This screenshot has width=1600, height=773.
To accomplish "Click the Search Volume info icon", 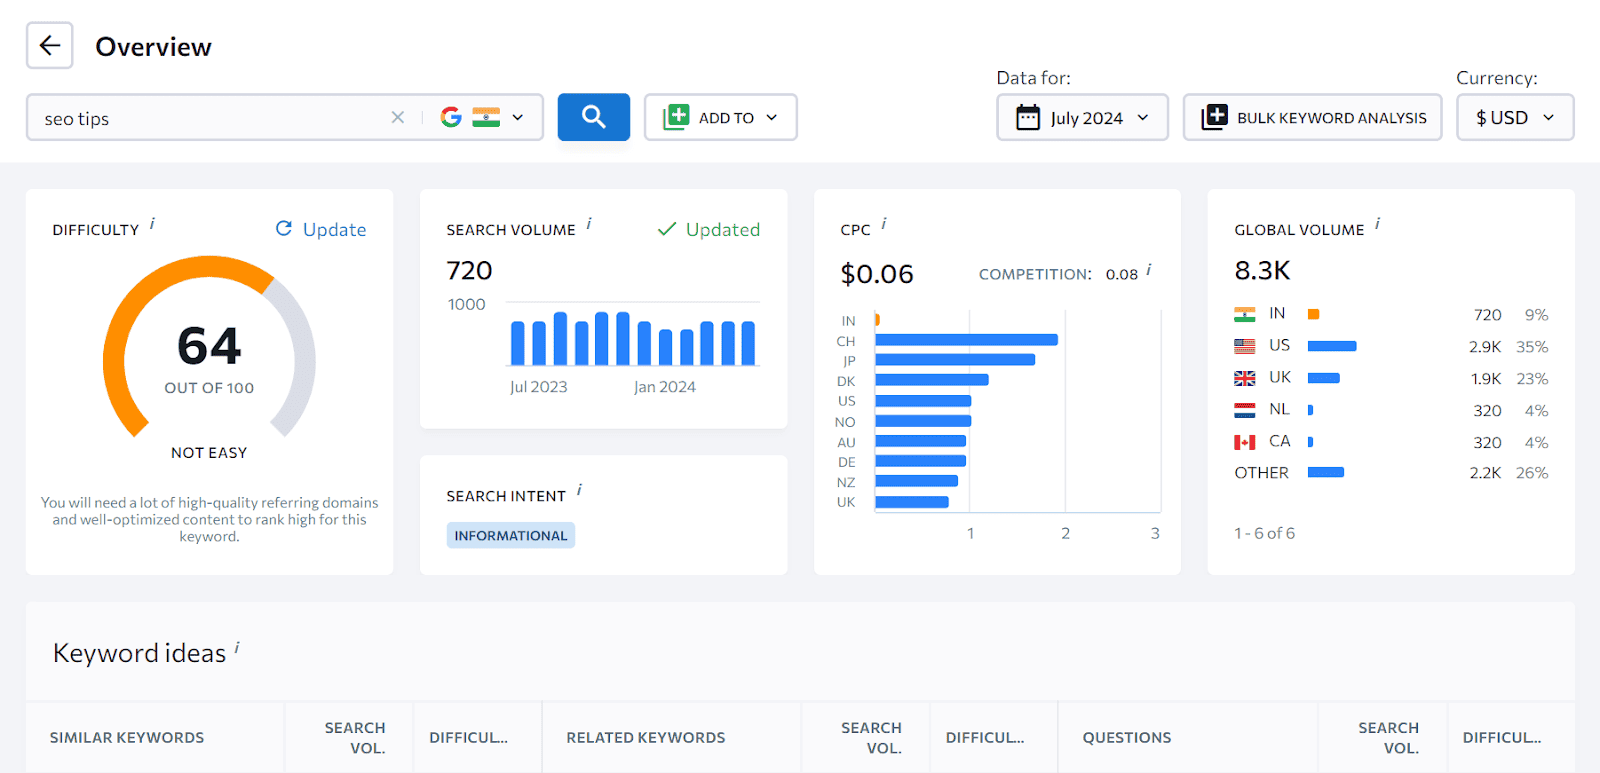I will point(589,224).
